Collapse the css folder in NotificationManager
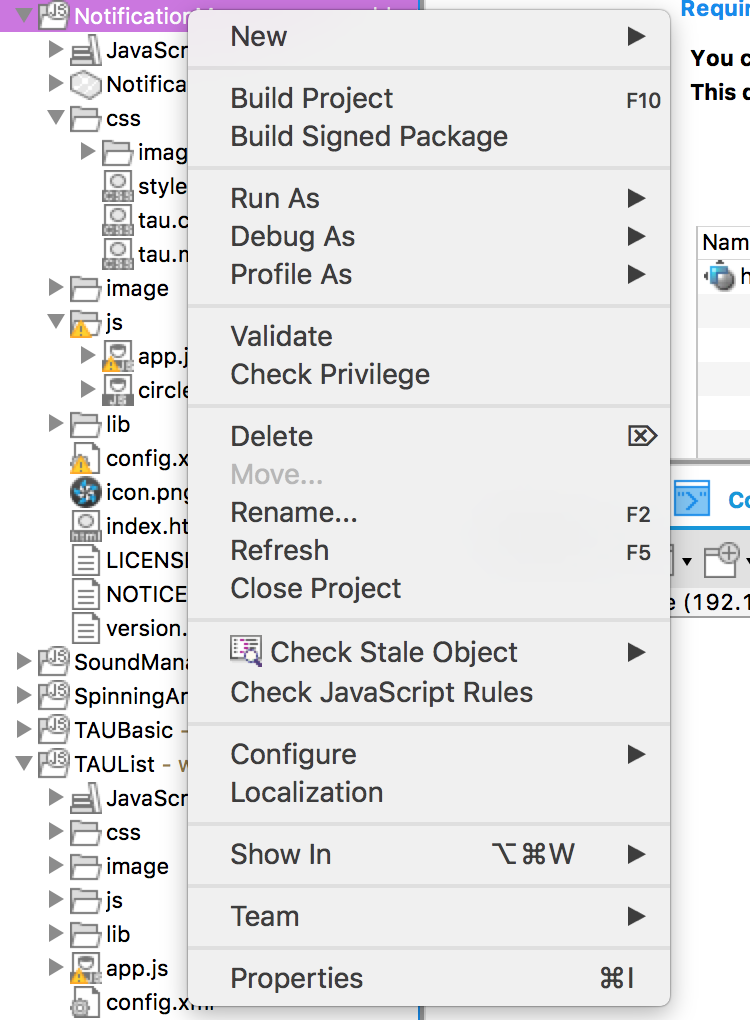750x1020 pixels. (x=56, y=118)
